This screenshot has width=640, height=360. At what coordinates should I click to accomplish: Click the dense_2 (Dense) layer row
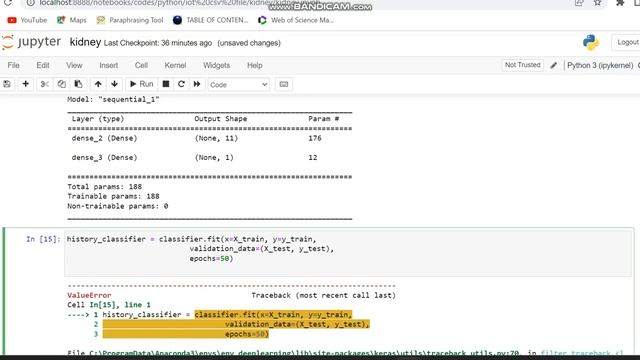pyautogui.click(x=197, y=138)
